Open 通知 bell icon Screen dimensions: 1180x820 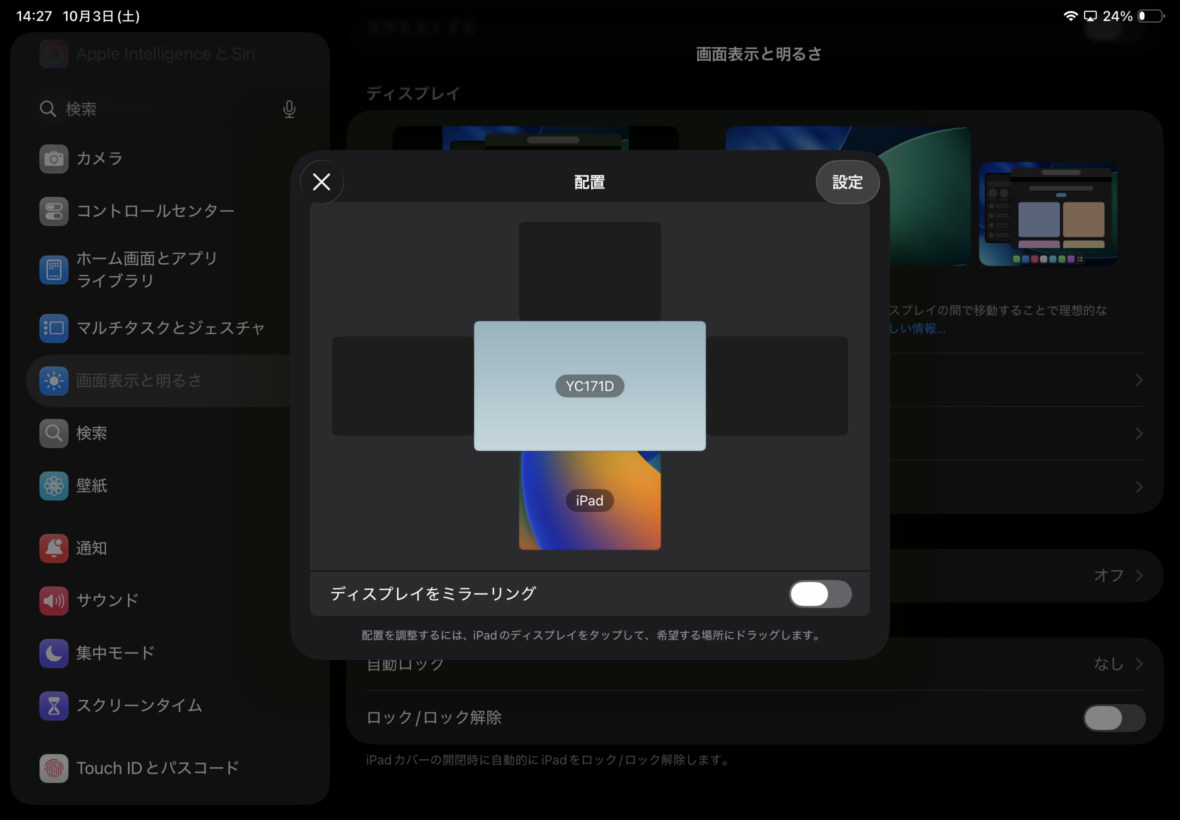53,548
